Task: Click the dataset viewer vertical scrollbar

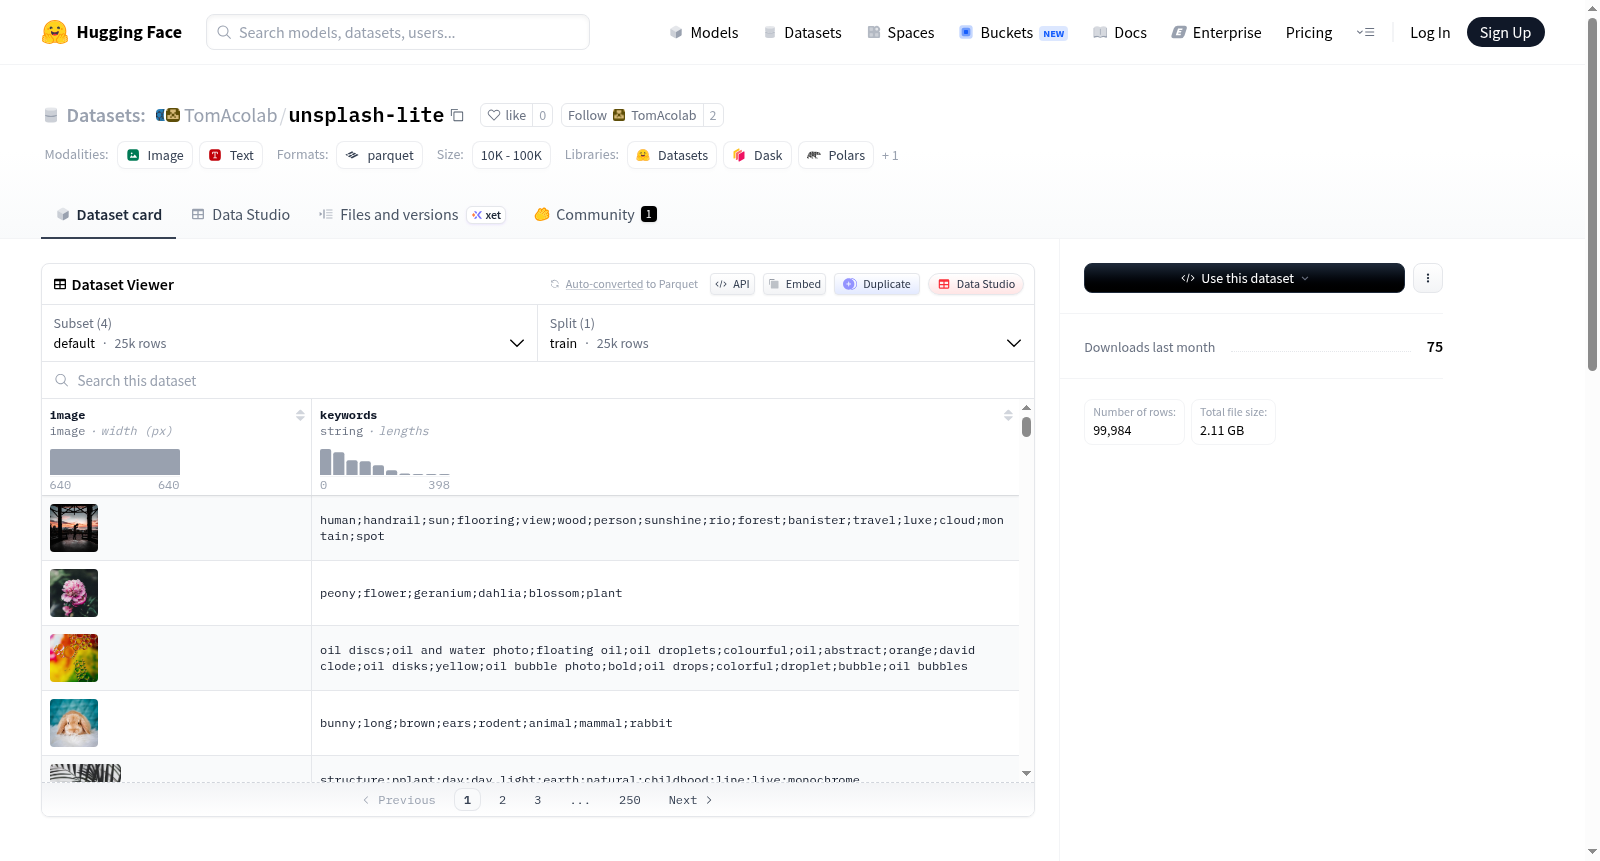Action: point(1026,427)
